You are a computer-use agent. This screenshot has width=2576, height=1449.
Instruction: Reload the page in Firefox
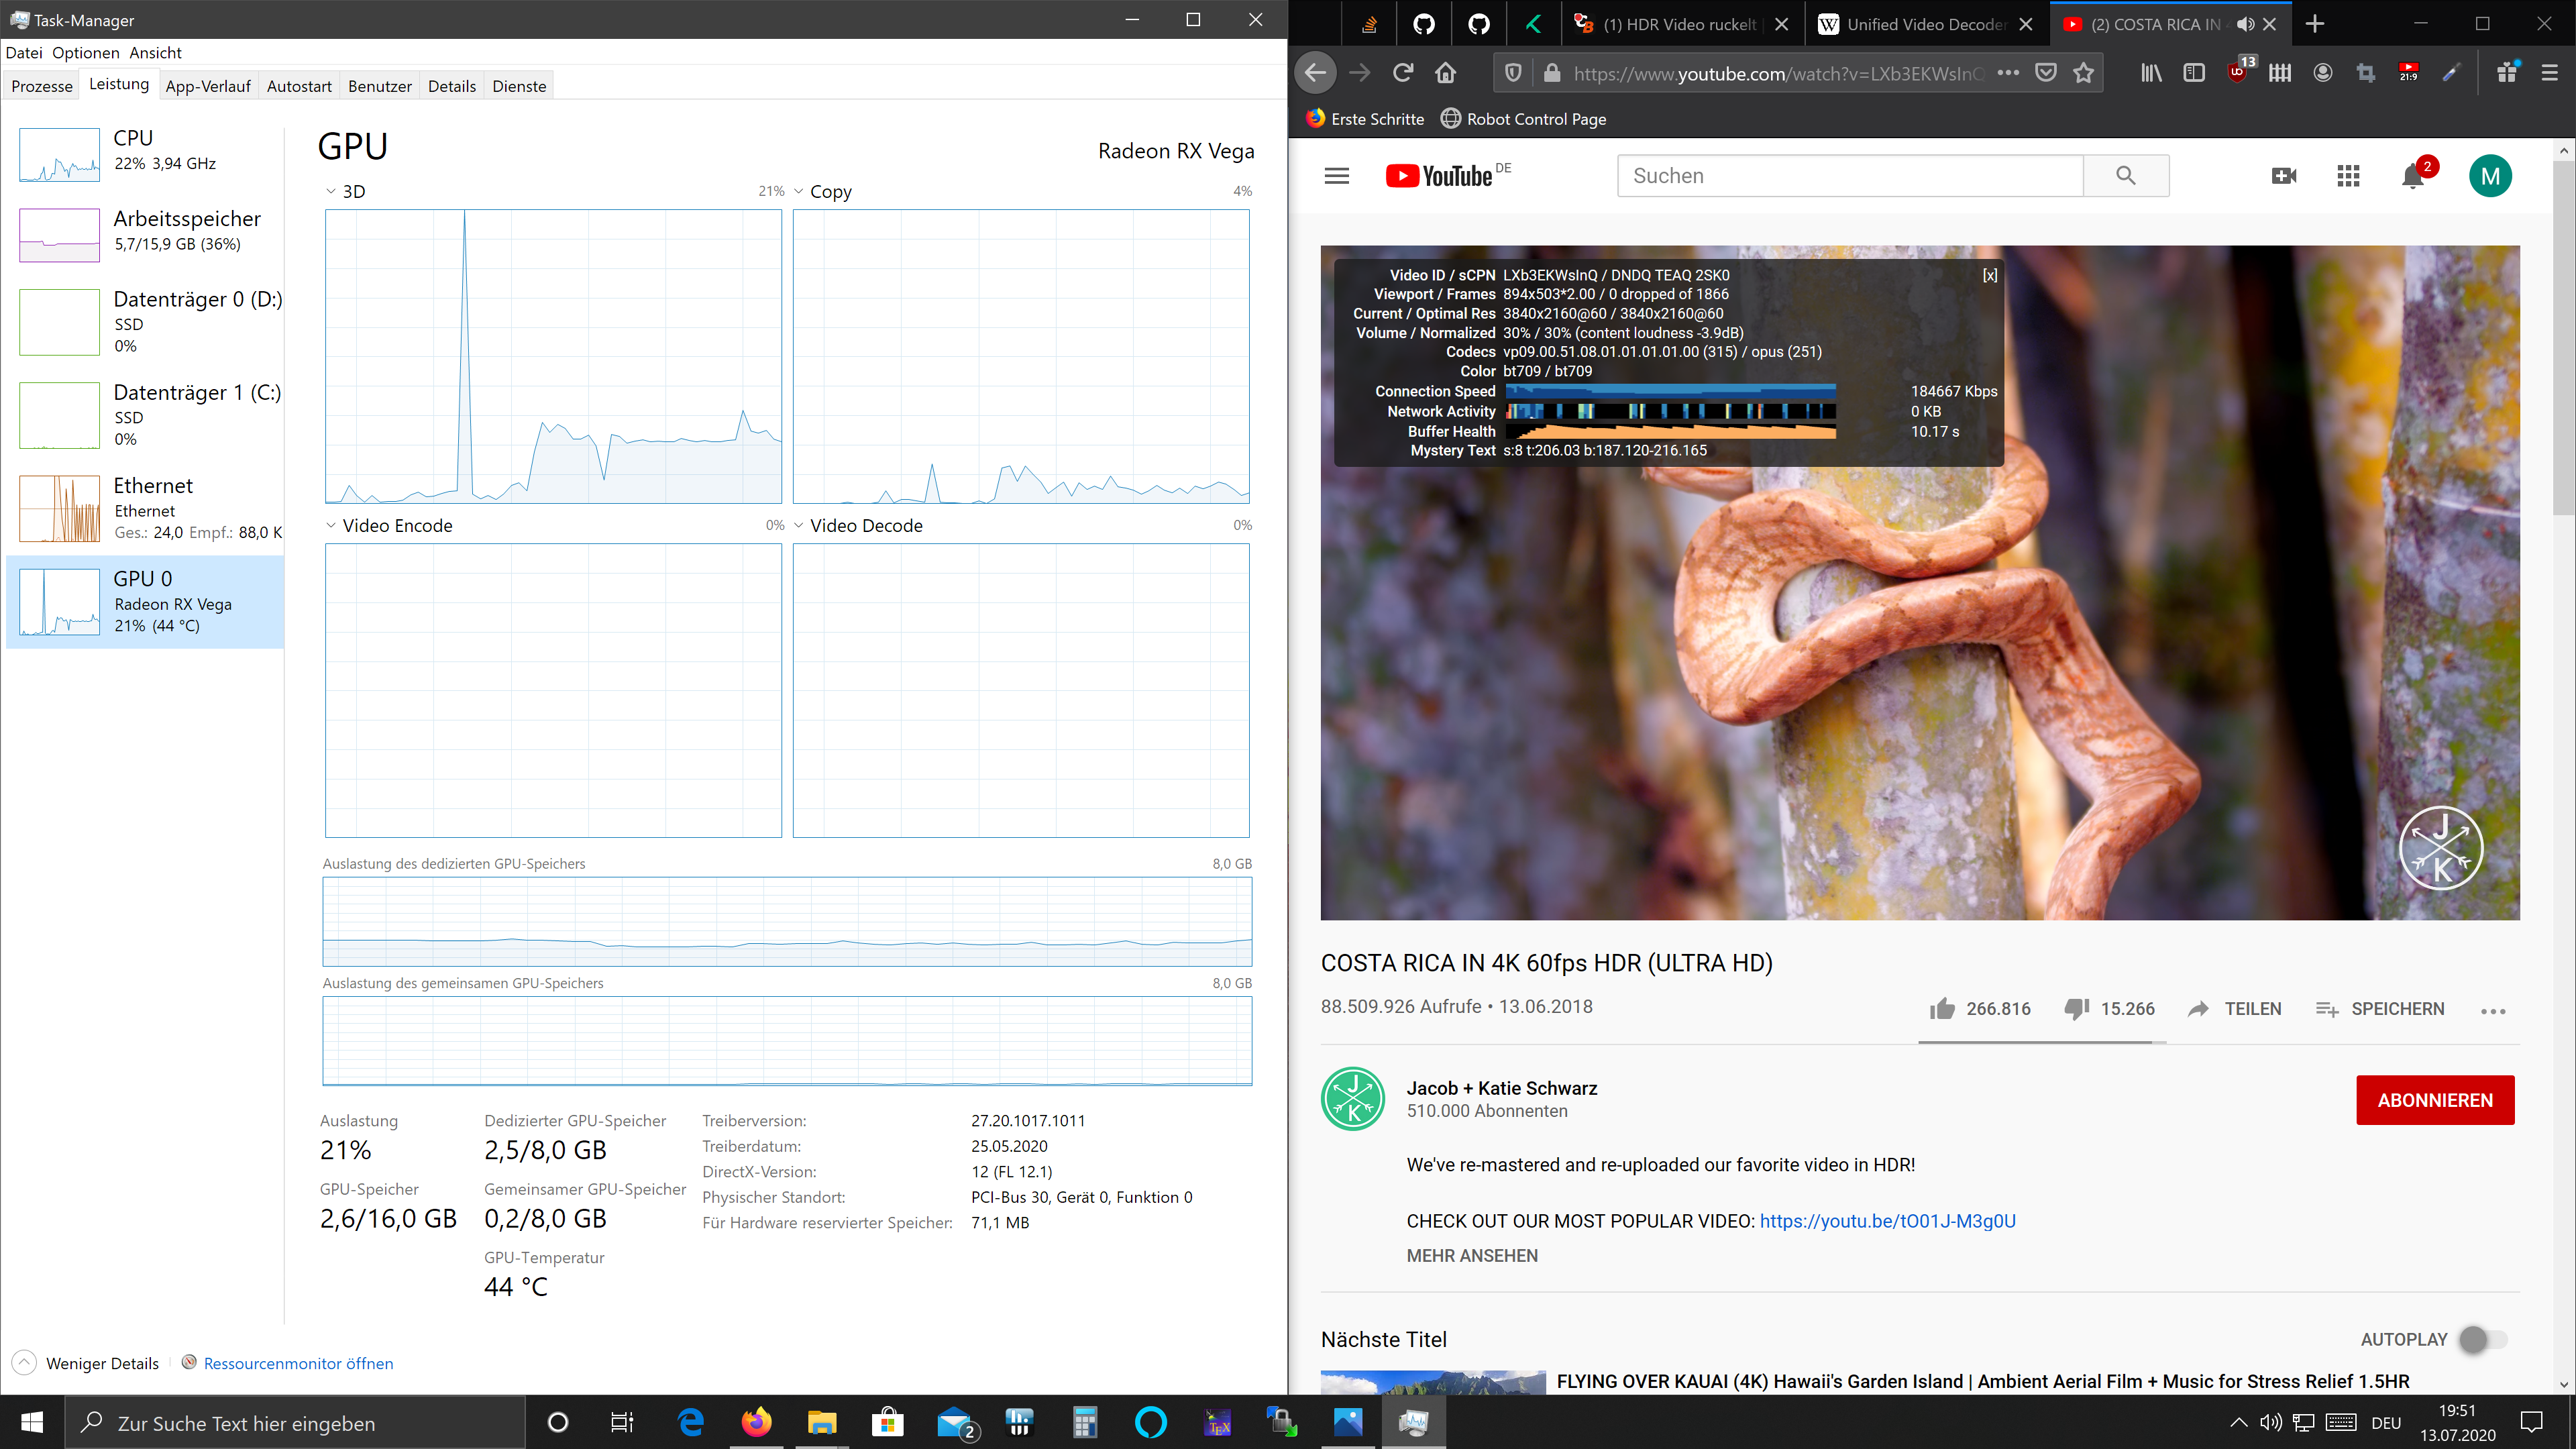coord(1403,73)
